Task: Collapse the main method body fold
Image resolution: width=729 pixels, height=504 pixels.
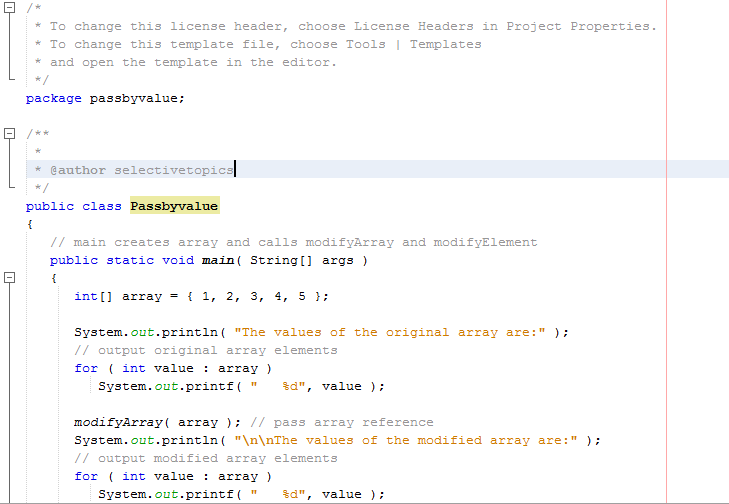Action: tap(9, 278)
